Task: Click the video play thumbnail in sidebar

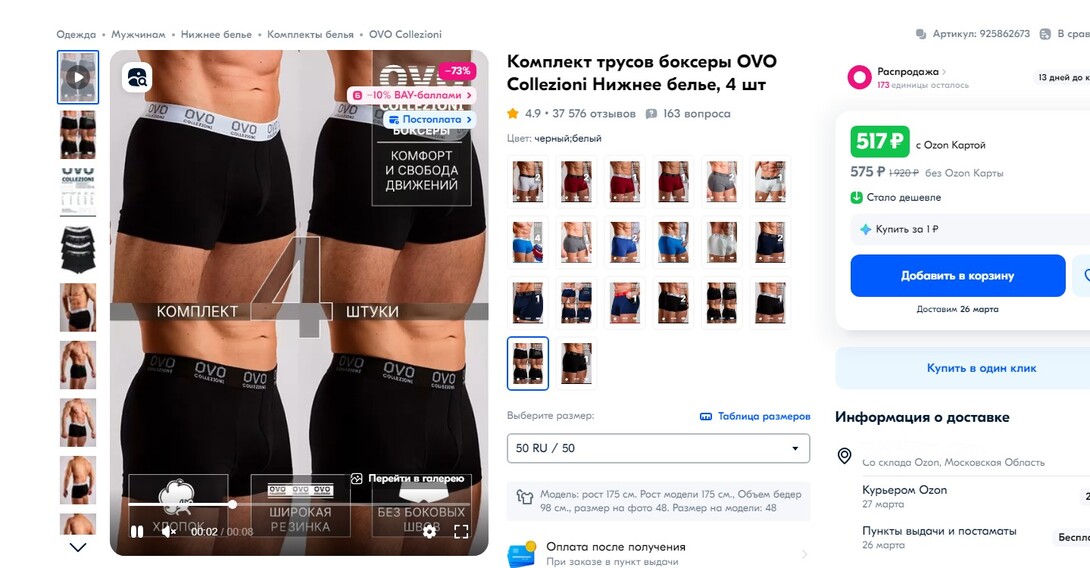Action: (x=78, y=77)
